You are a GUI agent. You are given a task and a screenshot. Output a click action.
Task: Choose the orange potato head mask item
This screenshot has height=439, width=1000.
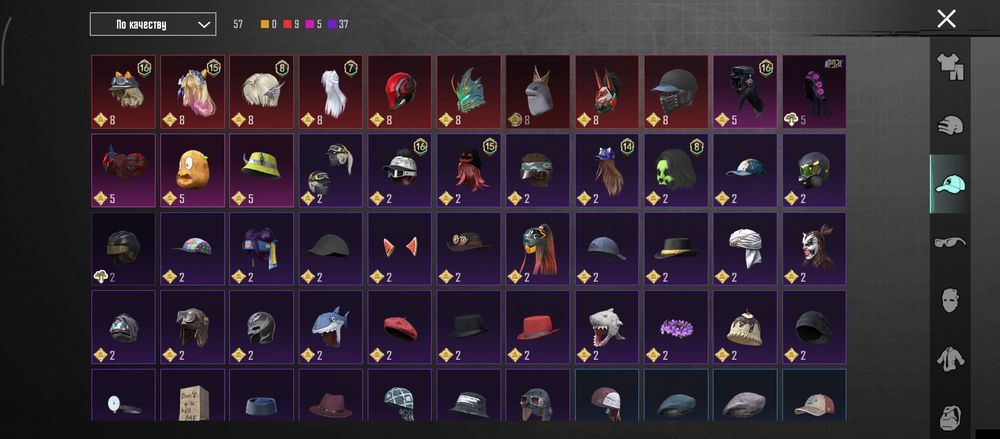coord(192,170)
